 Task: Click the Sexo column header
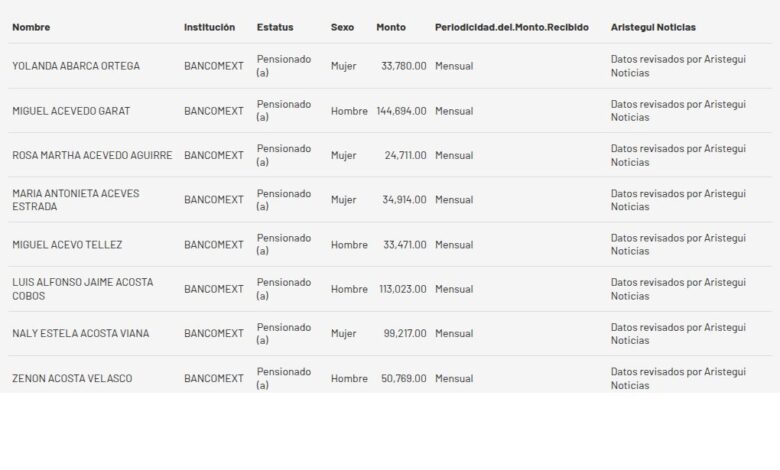pos(343,27)
